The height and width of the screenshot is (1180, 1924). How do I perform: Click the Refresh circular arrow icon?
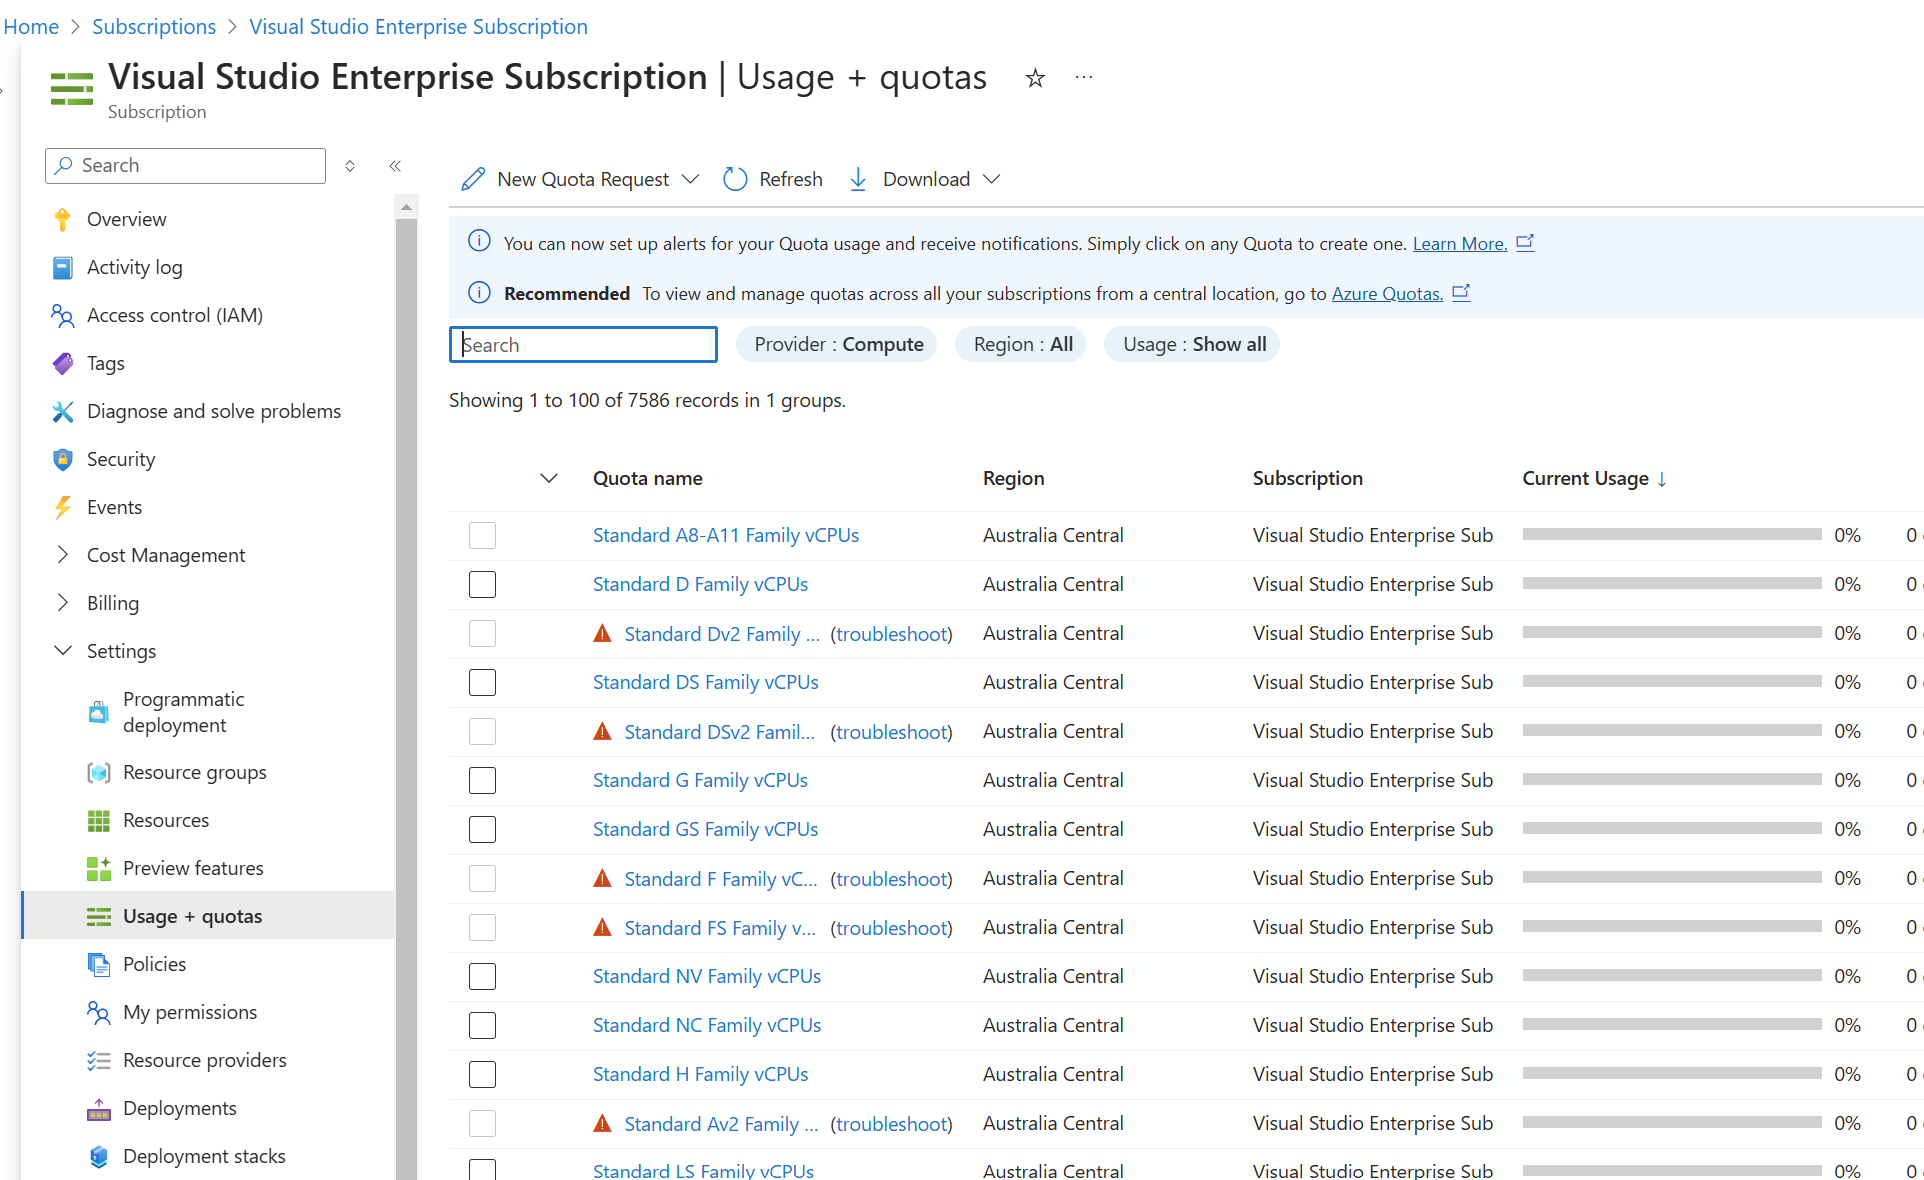[x=735, y=179]
